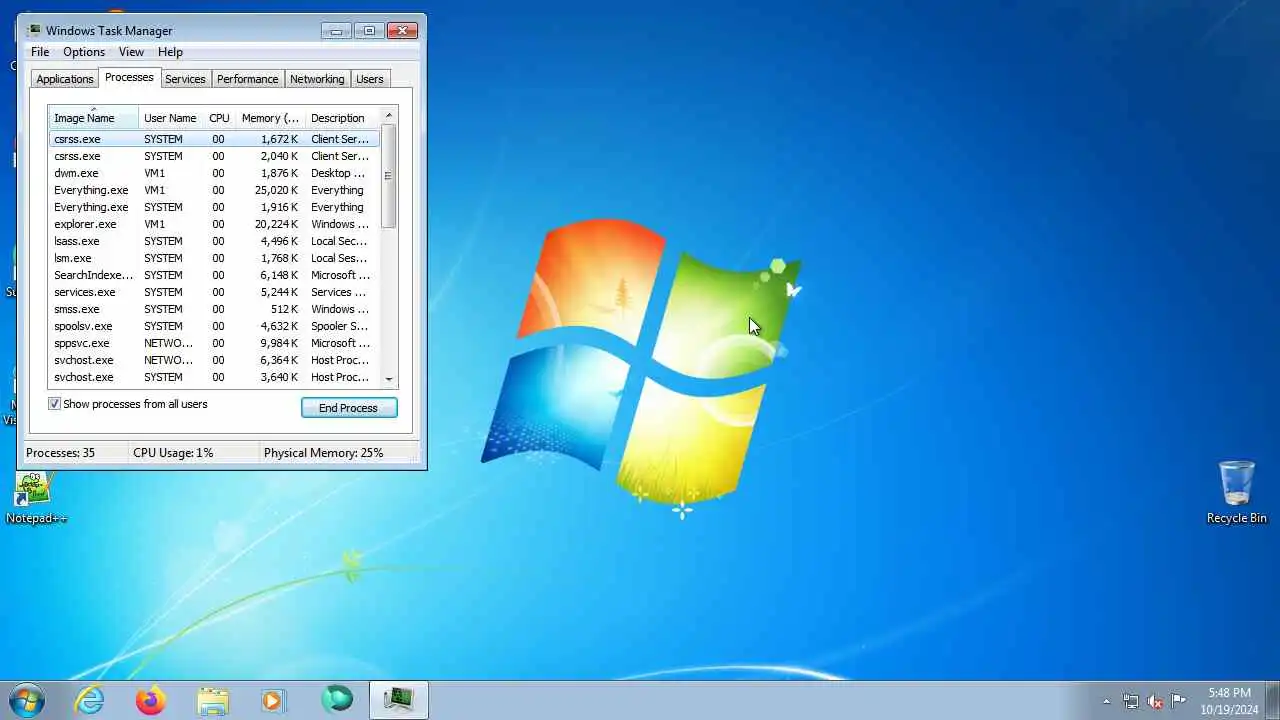Sort by the CPU column header

click(x=219, y=118)
